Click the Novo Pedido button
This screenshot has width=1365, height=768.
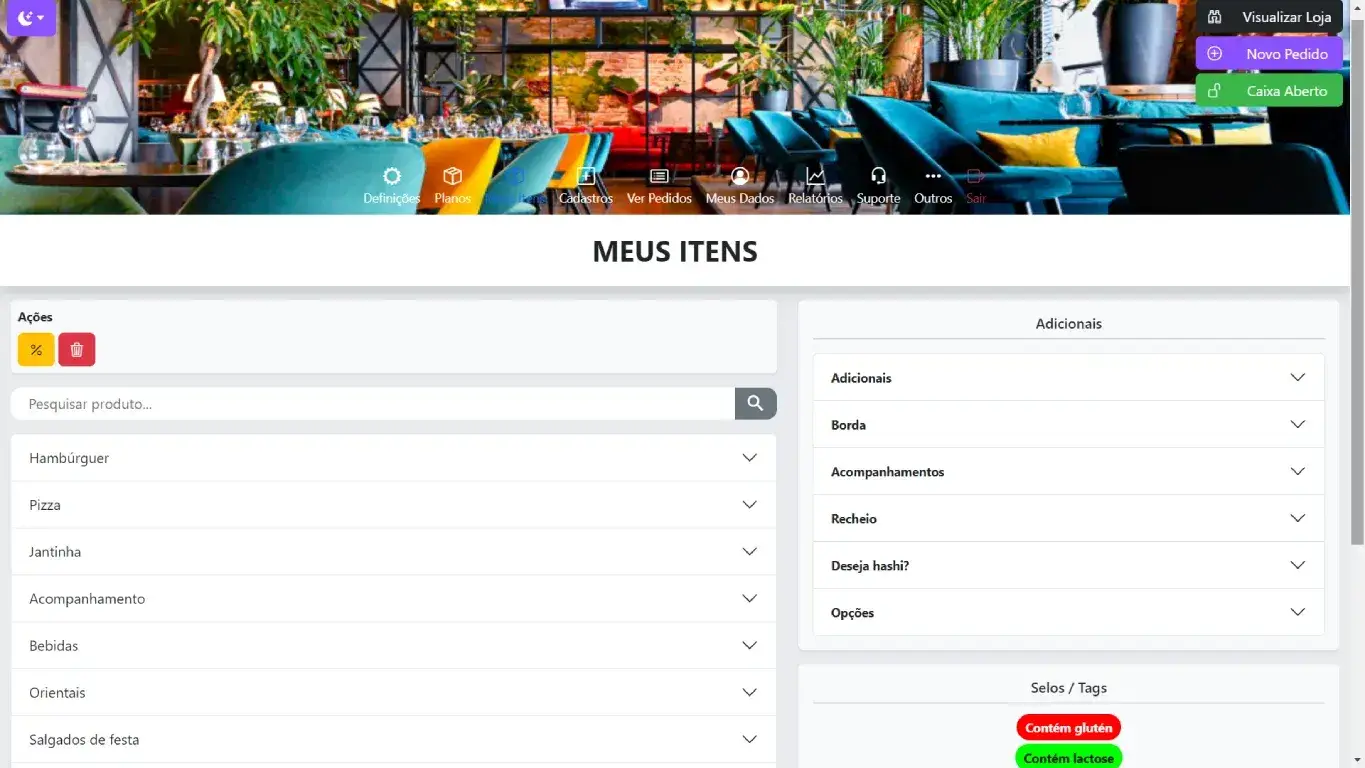click(1269, 54)
